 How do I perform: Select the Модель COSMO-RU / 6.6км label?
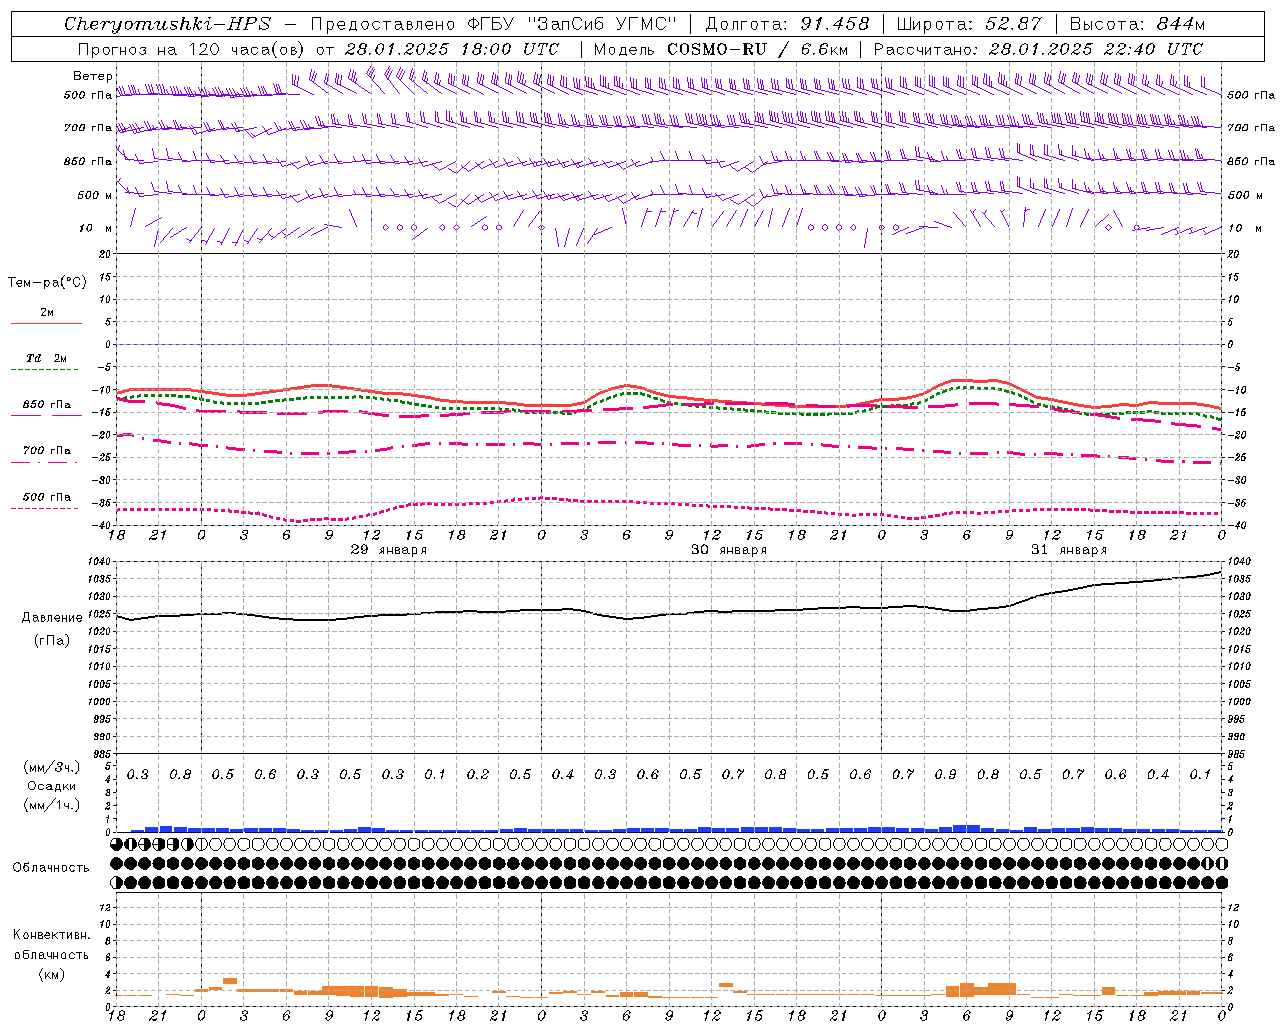tap(721, 49)
